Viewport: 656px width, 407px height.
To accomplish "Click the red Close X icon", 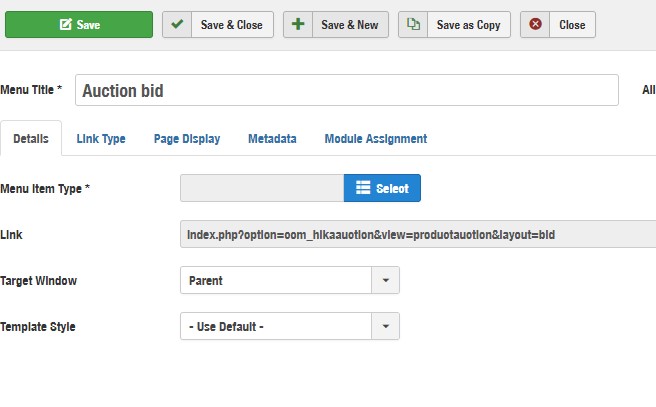I will [x=536, y=25].
